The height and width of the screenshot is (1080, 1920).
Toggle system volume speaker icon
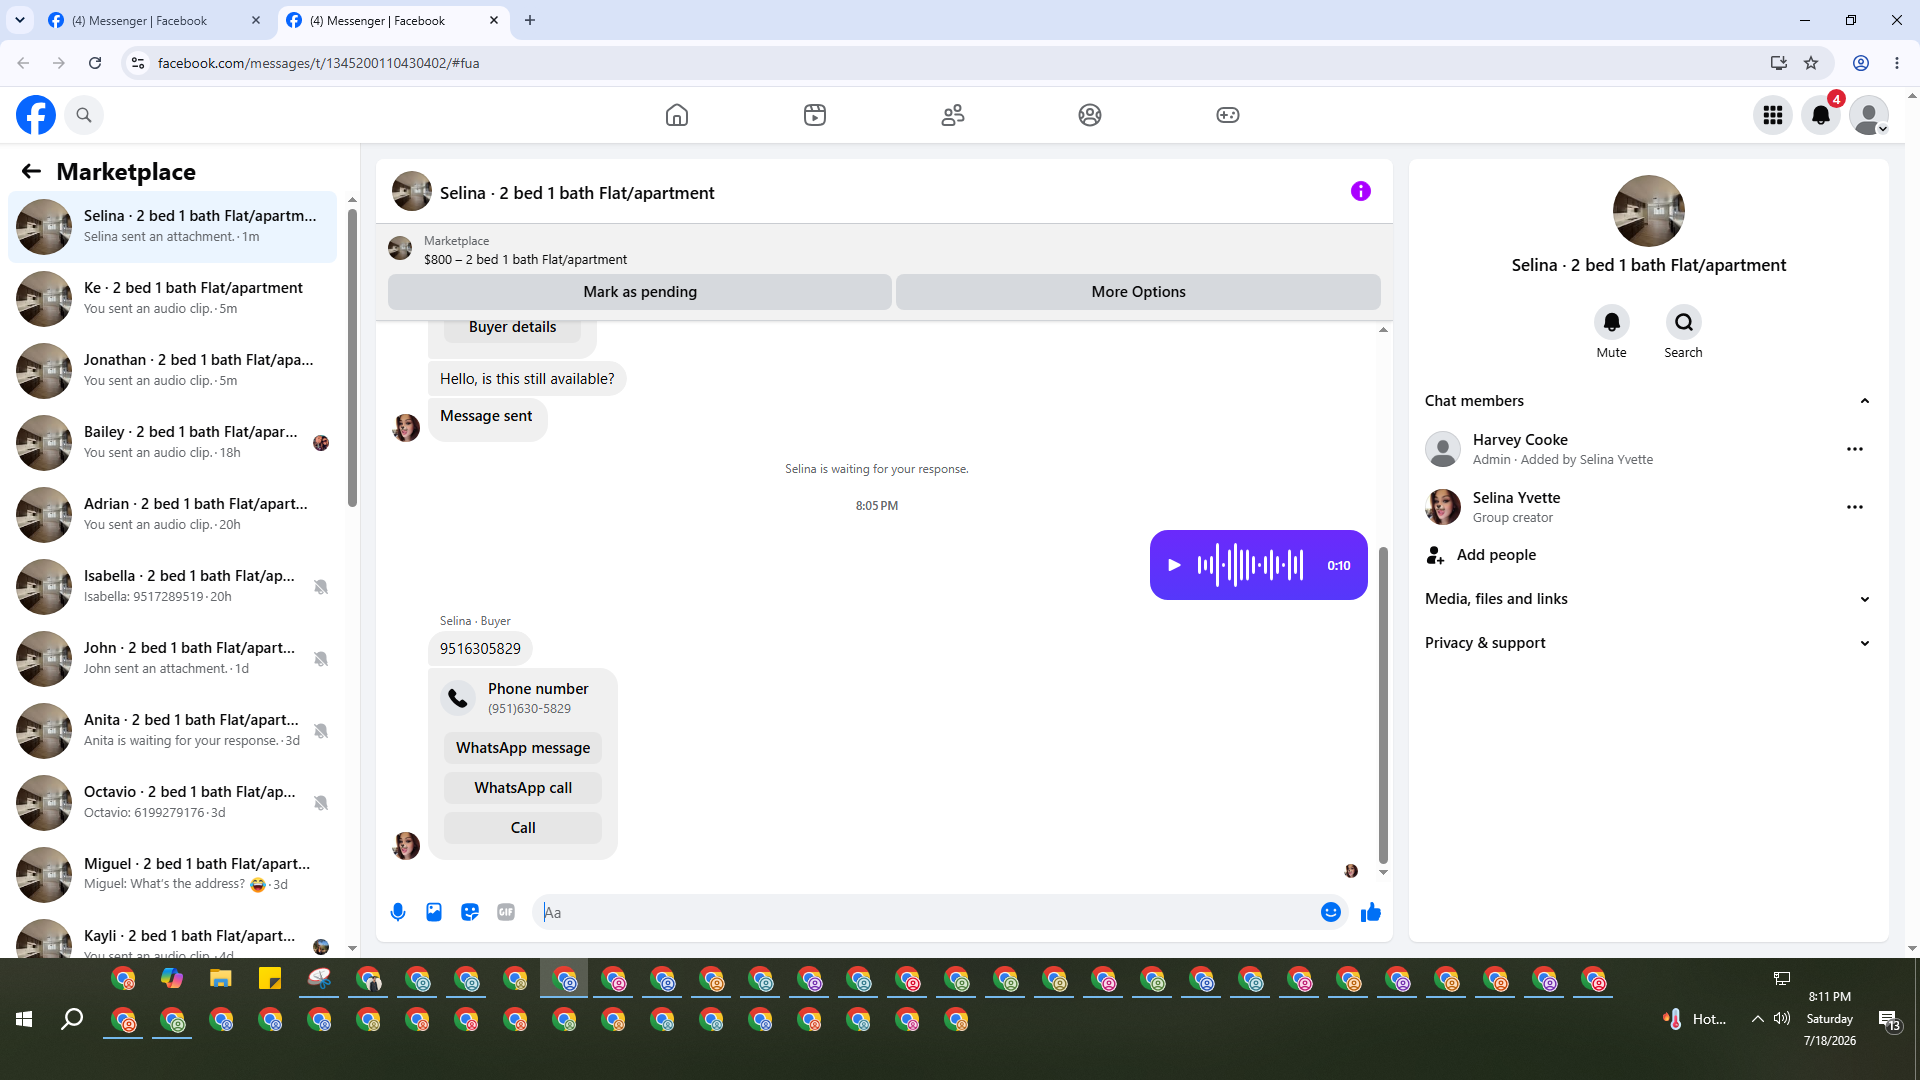pos(1782,1019)
